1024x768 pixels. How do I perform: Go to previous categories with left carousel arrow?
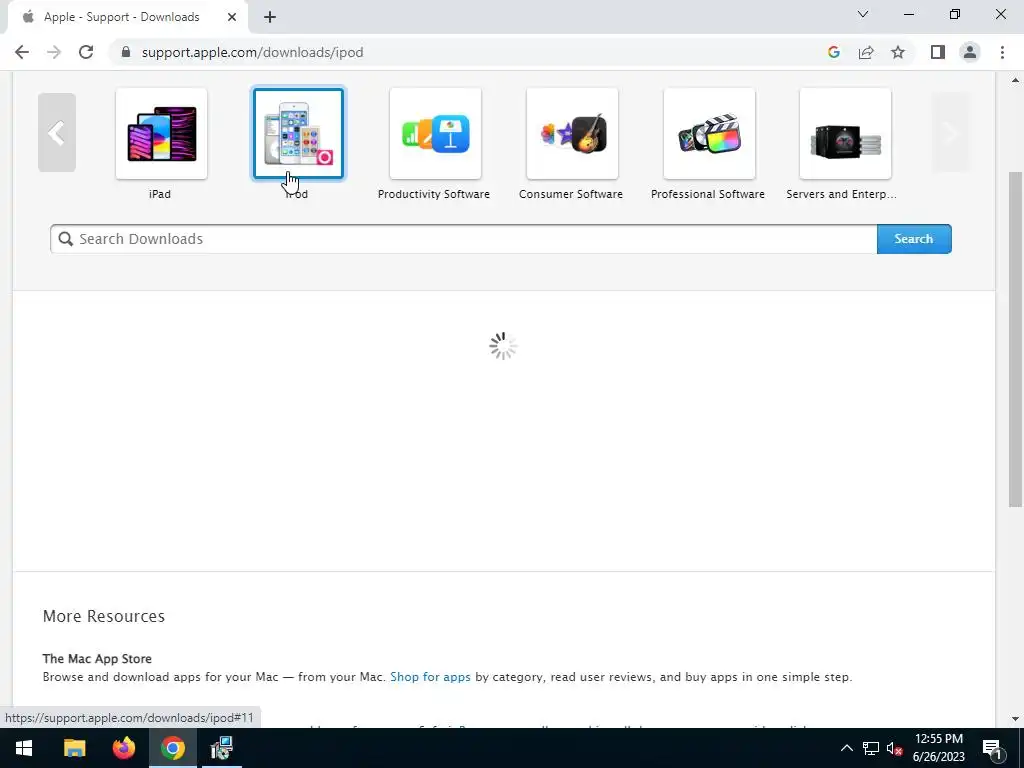[x=57, y=133]
